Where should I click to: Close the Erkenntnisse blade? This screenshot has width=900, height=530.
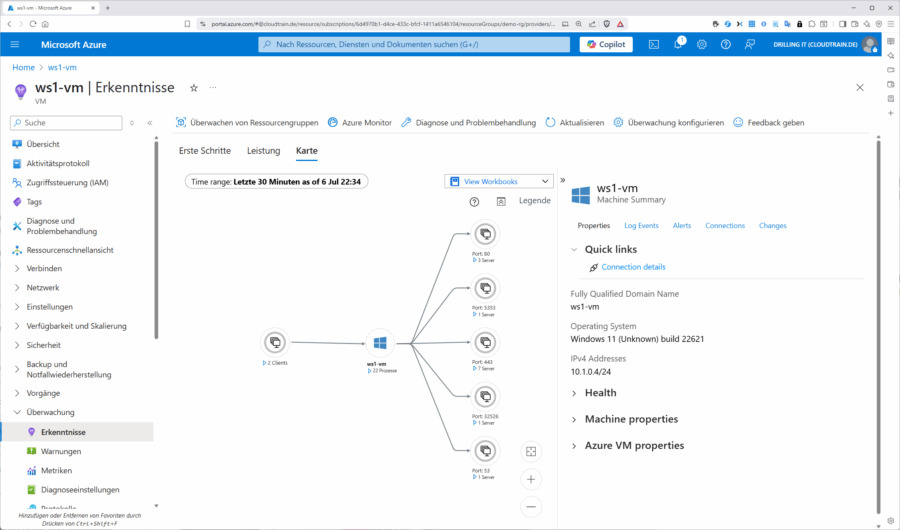click(860, 88)
